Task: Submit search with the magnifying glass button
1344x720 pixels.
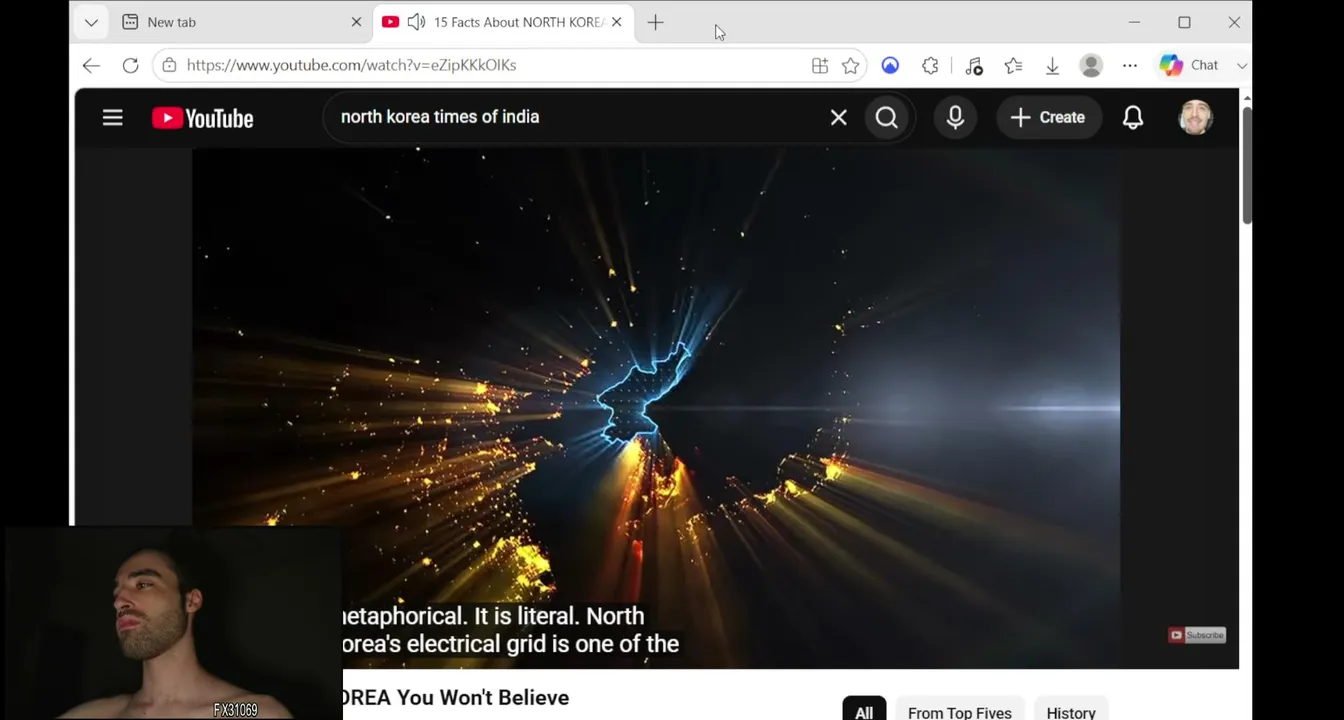Action: pos(887,118)
